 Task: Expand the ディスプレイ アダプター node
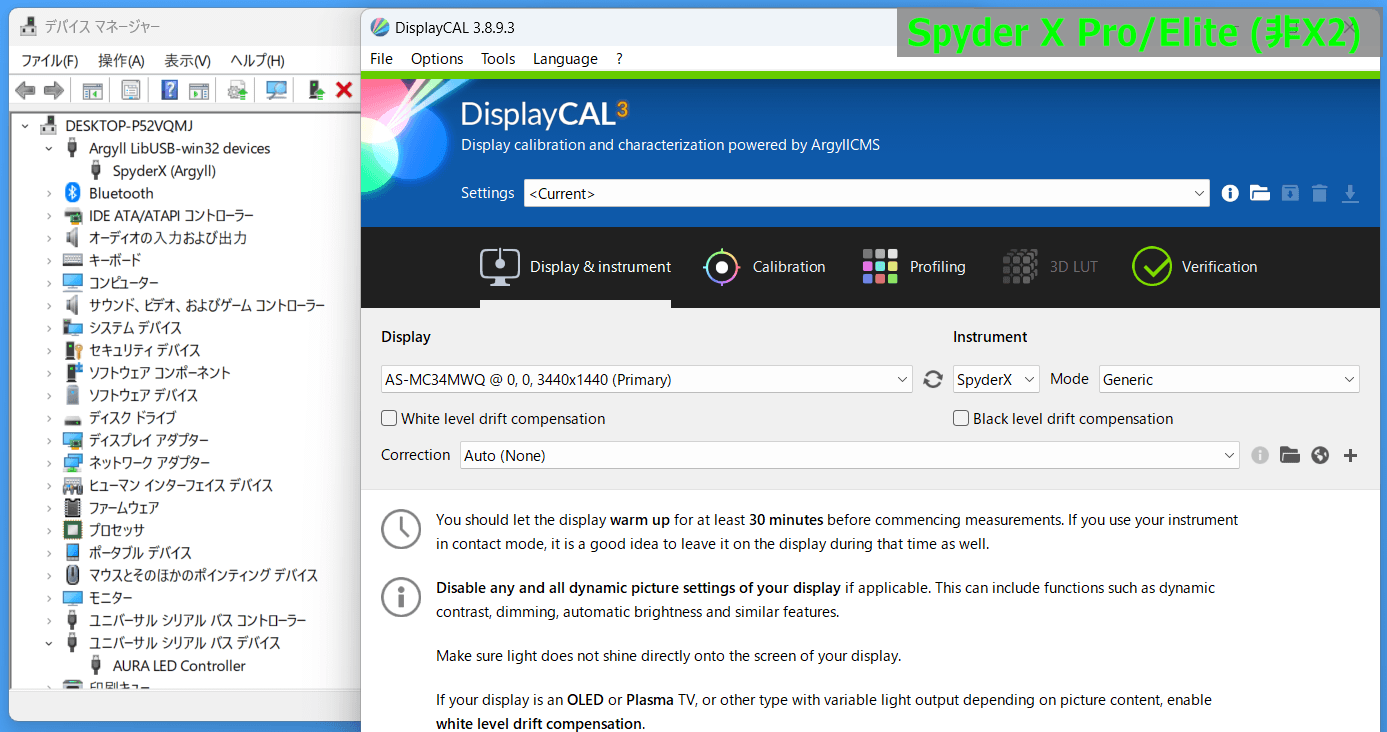pyautogui.click(x=48, y=440)
